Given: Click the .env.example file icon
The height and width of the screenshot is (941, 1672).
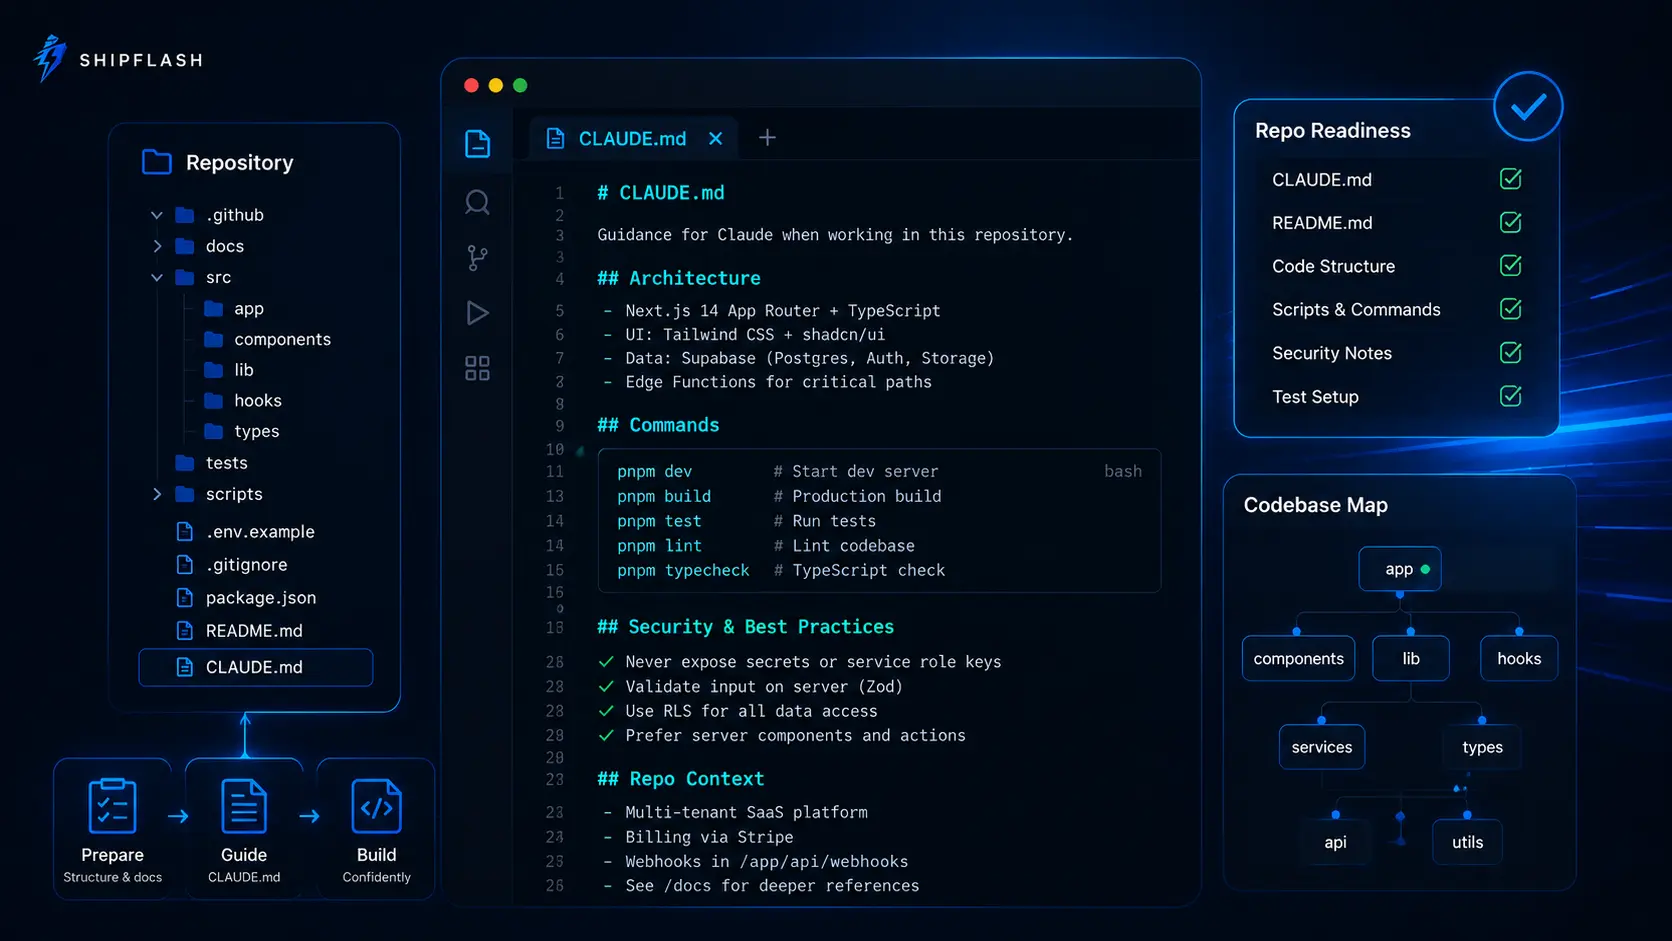Looking at the screenshot, I should (x=184, y=531).
